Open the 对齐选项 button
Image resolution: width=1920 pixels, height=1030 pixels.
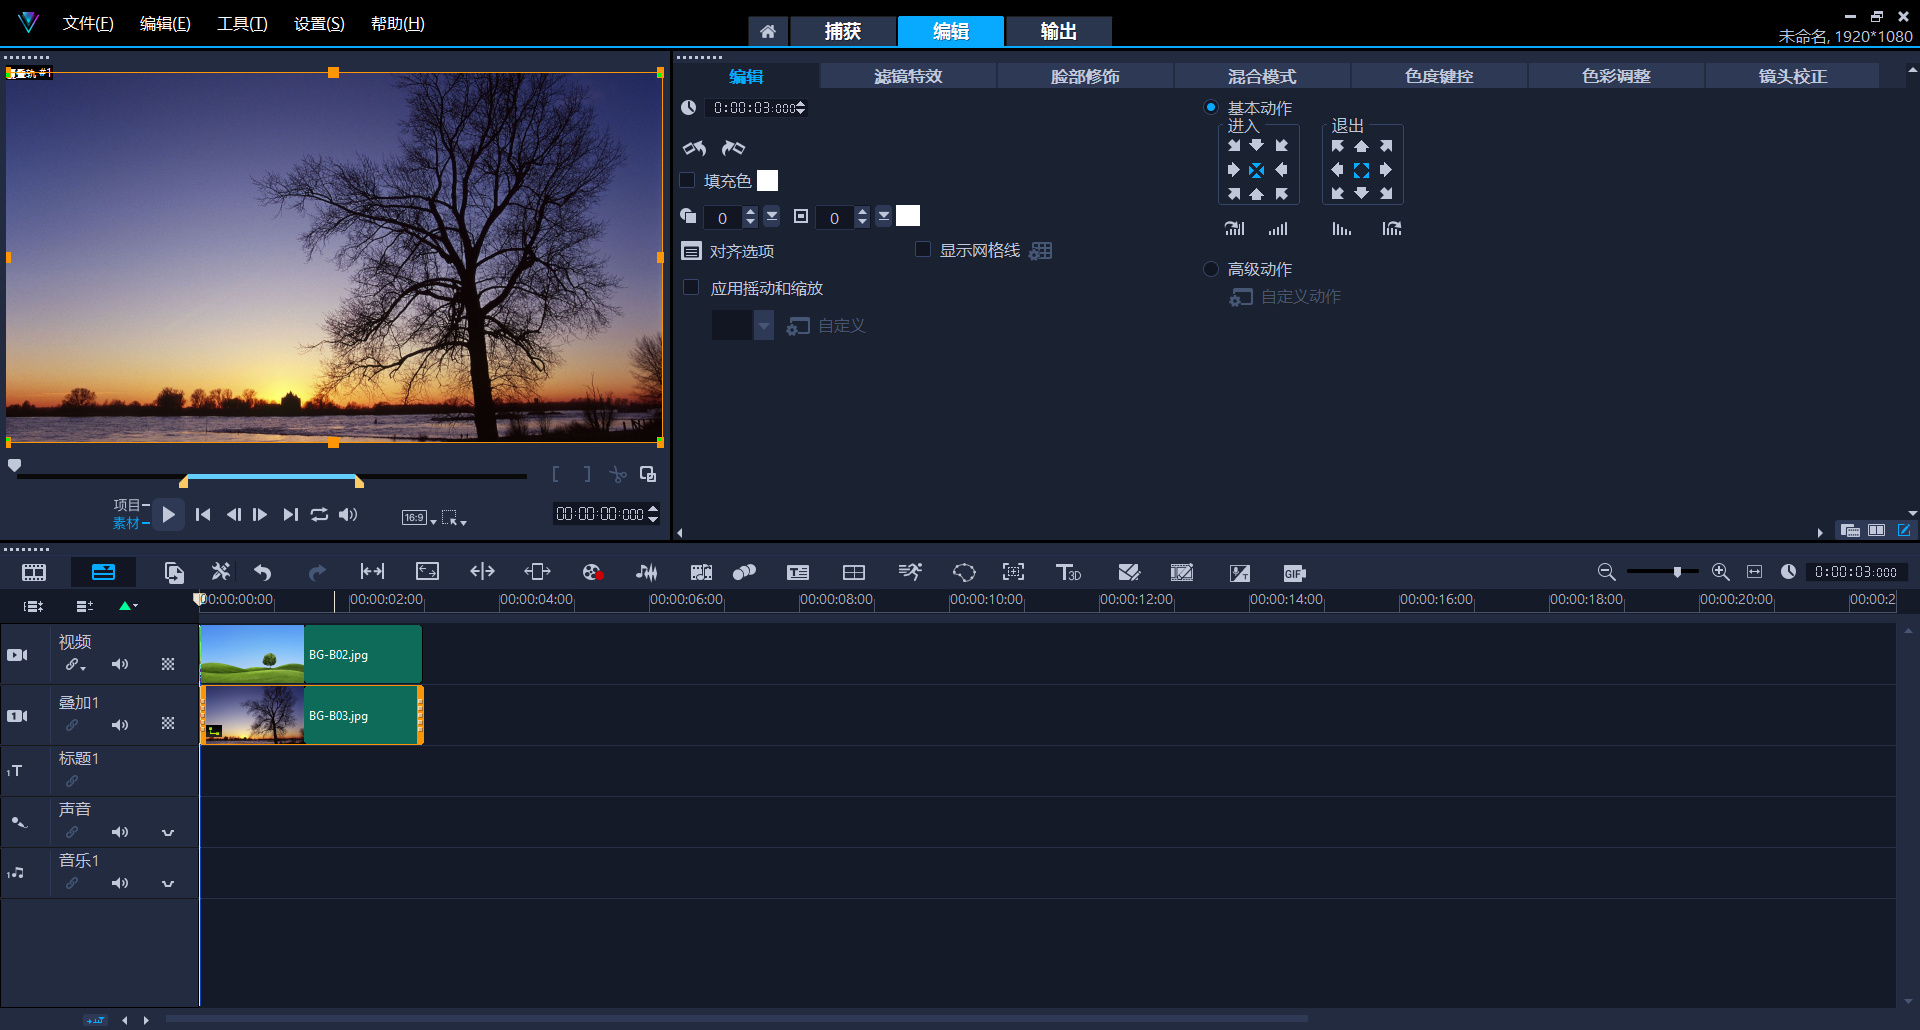tap(728, 251)
